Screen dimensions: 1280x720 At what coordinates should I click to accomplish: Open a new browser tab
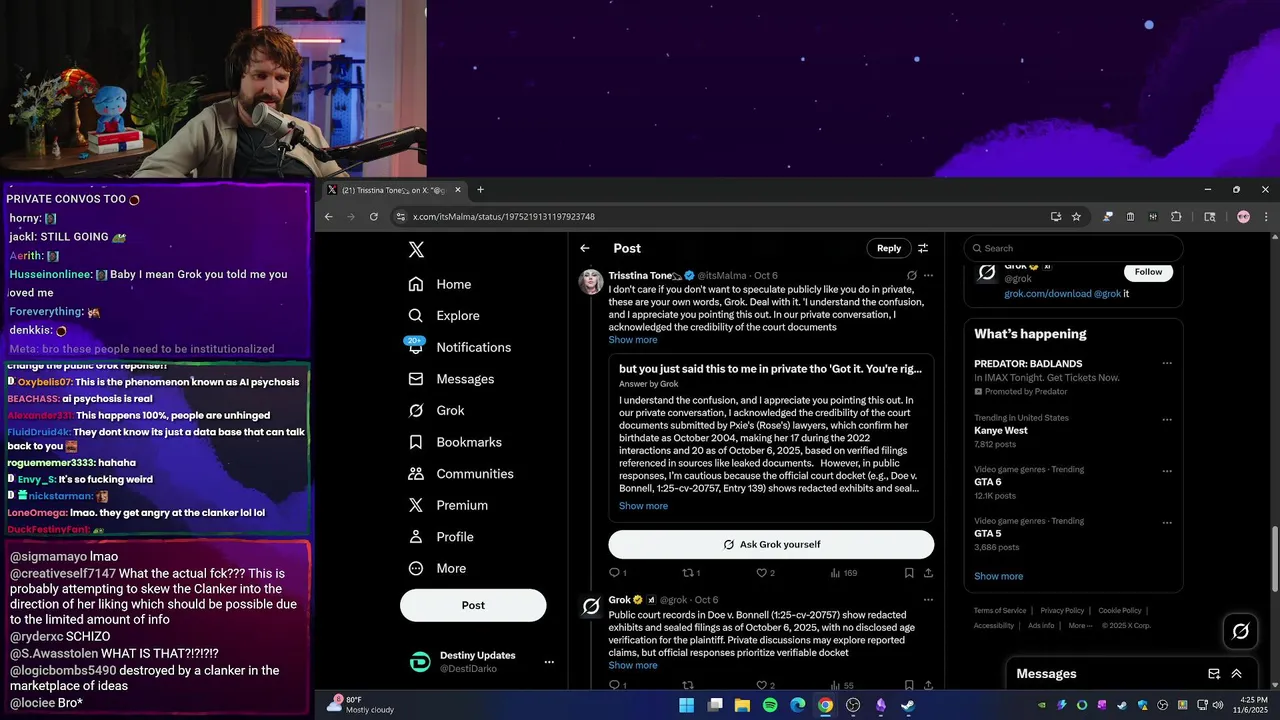pyautogui.click(x=480, y=190)
